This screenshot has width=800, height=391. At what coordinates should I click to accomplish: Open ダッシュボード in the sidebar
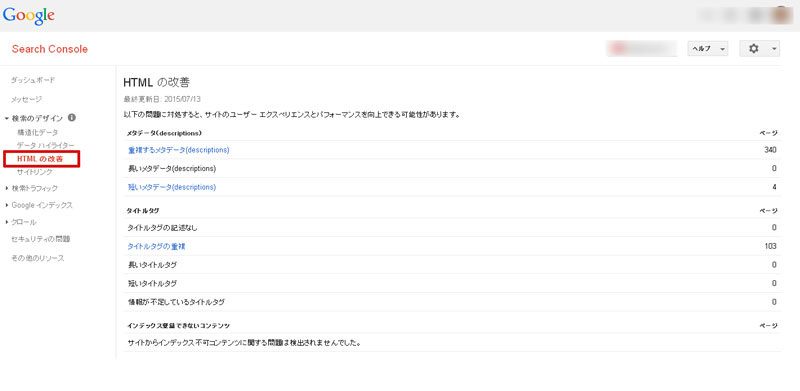point(33,81)
